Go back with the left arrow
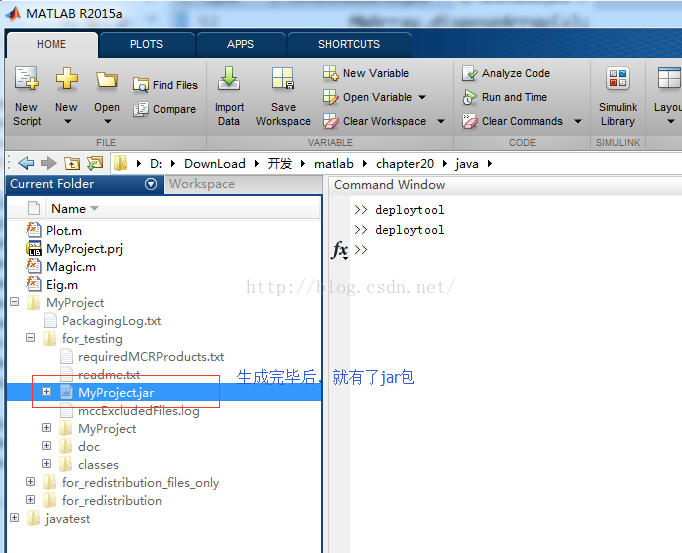This screenshot has width=682, height=553. (26, 163)
